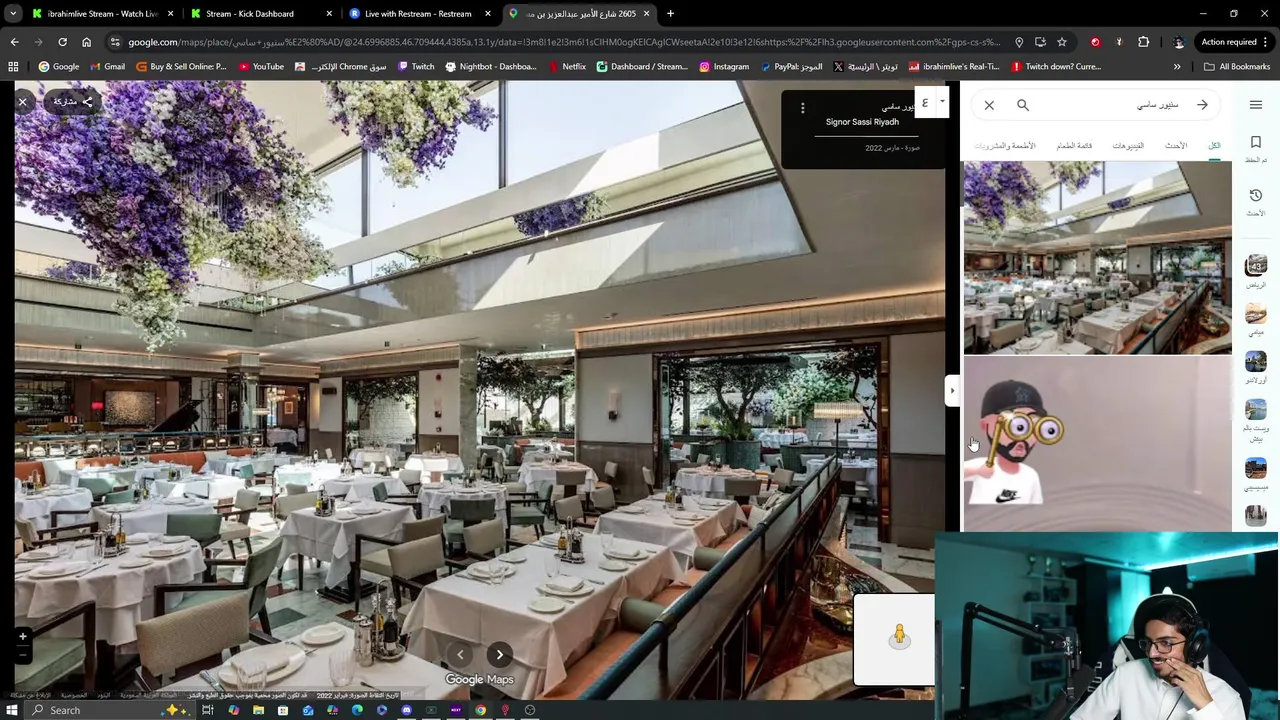The image size is (1280, 720).
Task: Open the Gmail bookmark
Action: click(107, 67)
